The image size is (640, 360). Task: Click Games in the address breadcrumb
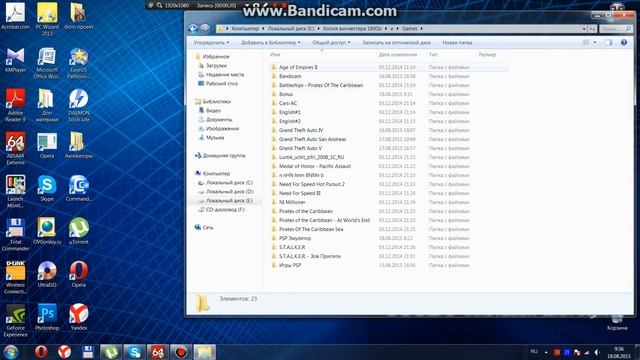(x=409, y=29)
